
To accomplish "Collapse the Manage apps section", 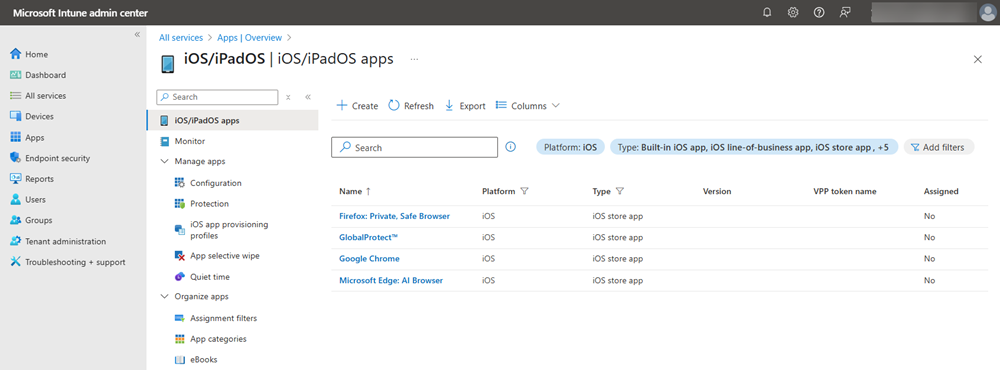I will coord(164,161).
